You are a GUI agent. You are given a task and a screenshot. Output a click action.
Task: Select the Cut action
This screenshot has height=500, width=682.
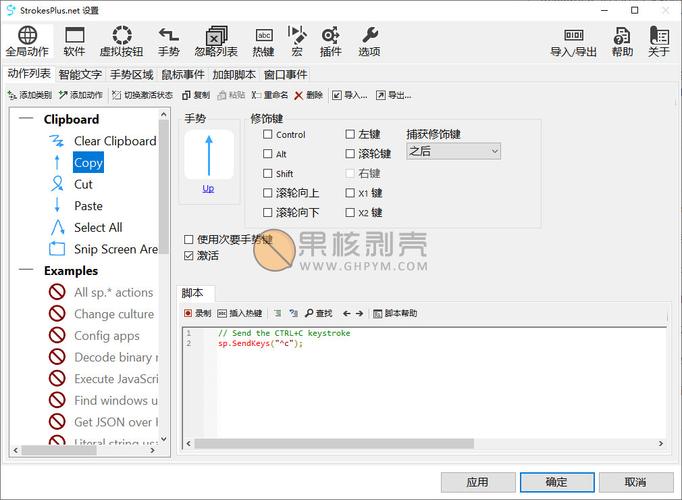(x=83, y=184)
